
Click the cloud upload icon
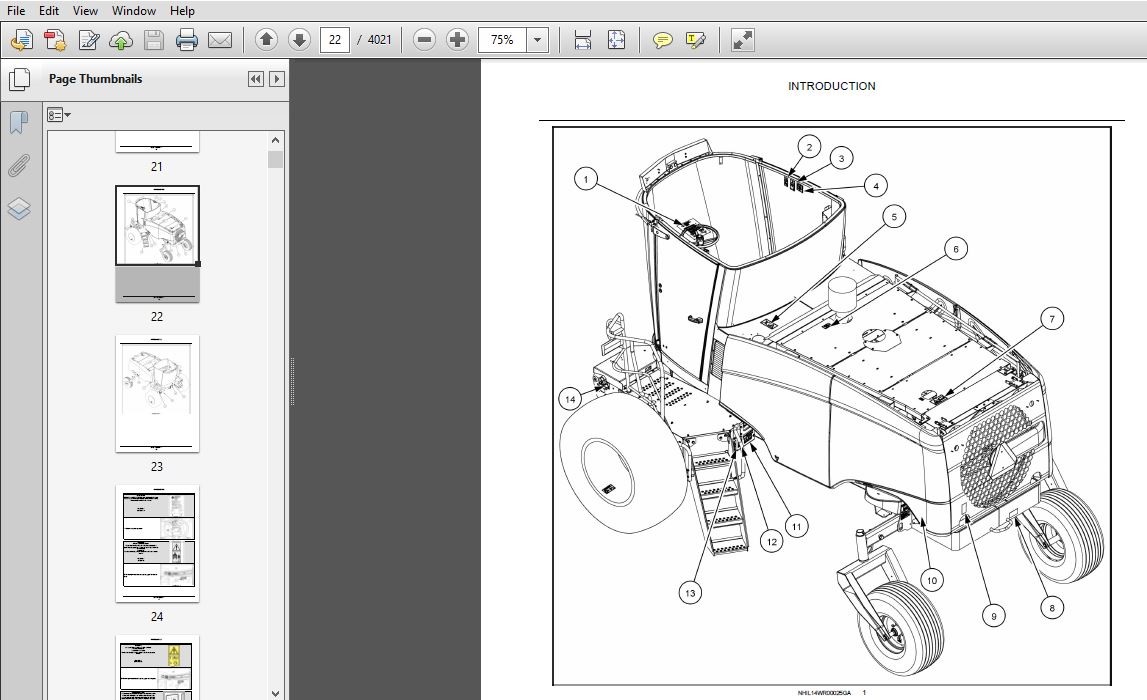(x=121, y=39)
